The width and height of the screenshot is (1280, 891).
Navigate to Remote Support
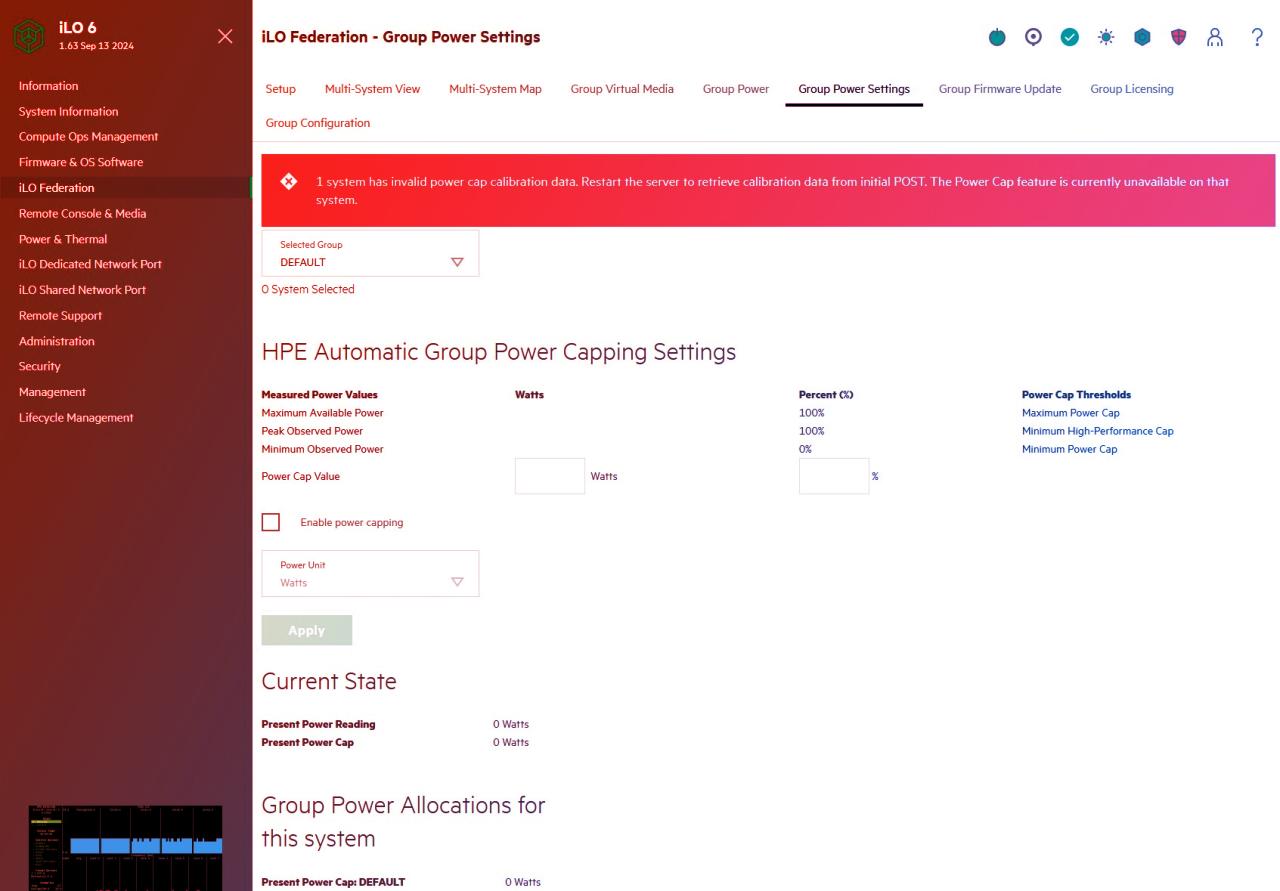click(x=60, y=316)
